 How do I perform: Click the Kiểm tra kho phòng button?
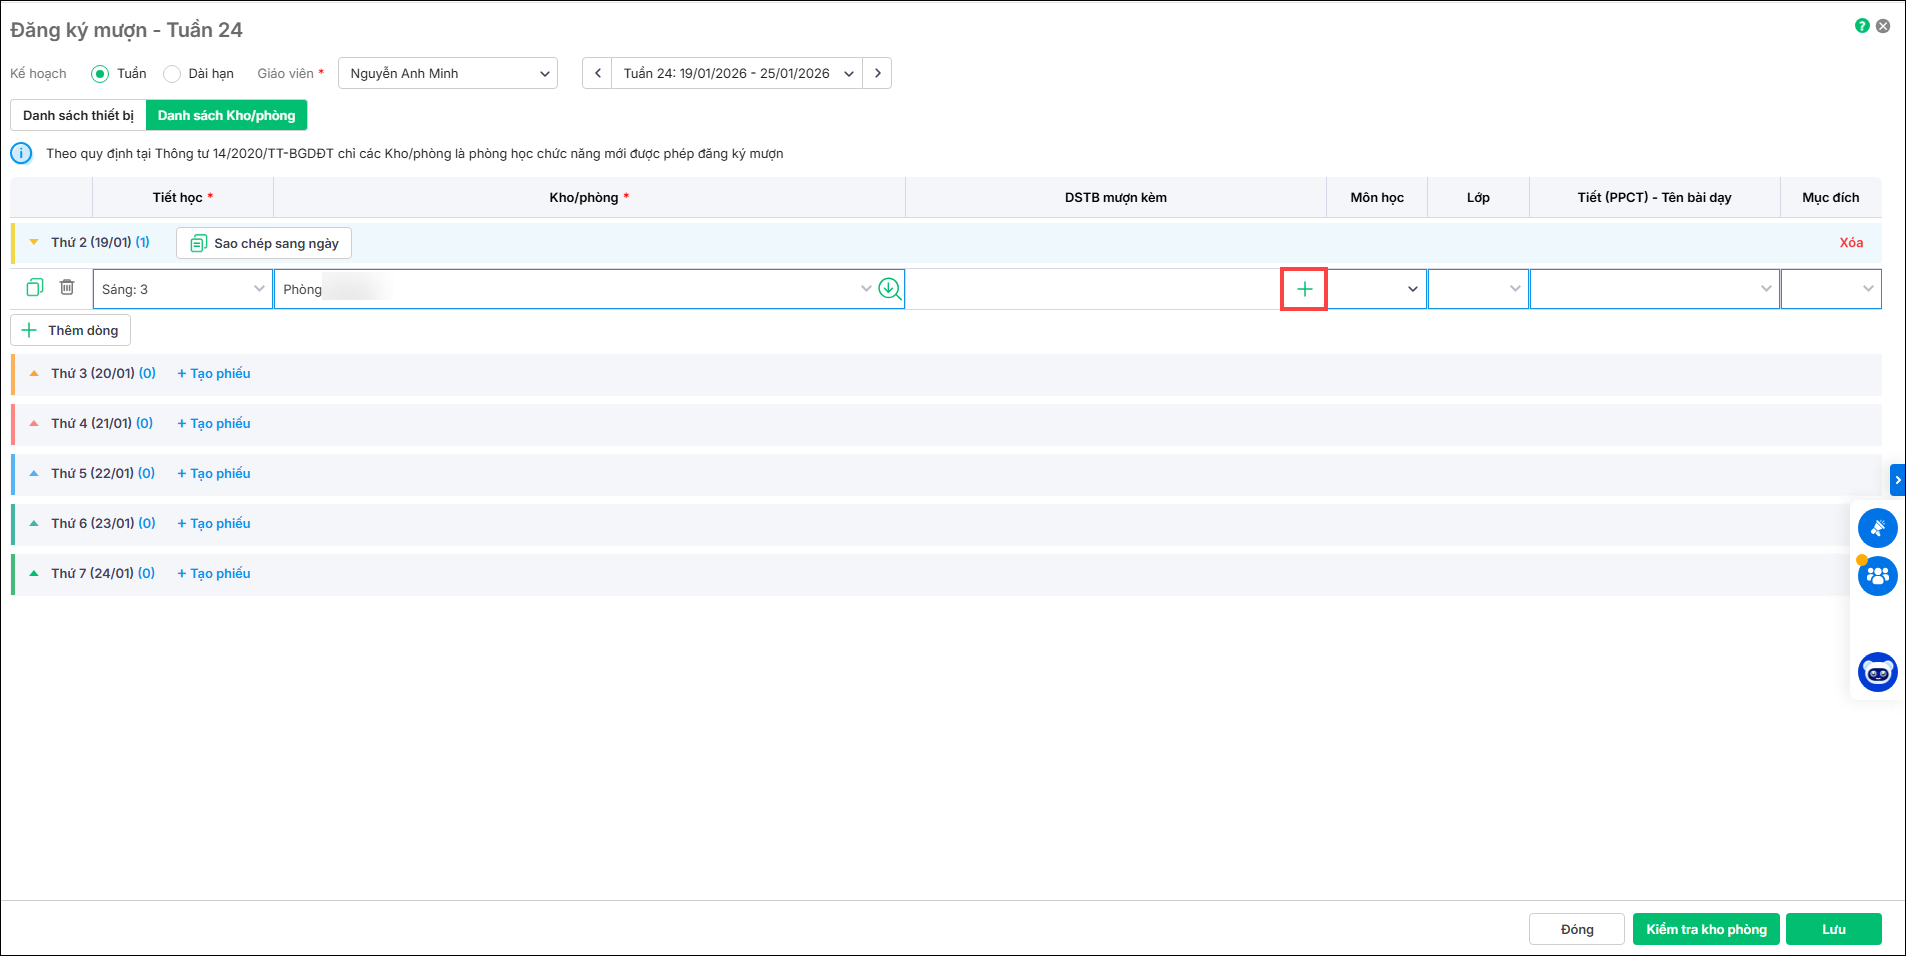tap(1706, 929)
